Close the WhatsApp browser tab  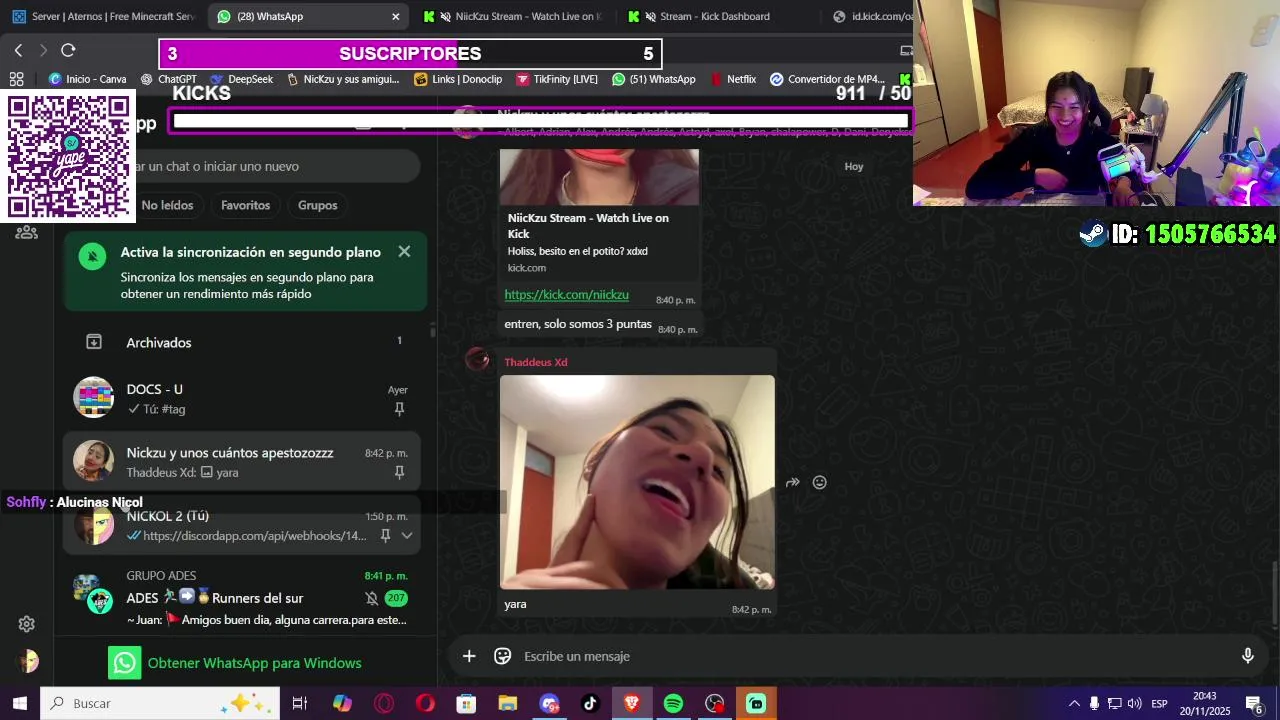(395, 16)
